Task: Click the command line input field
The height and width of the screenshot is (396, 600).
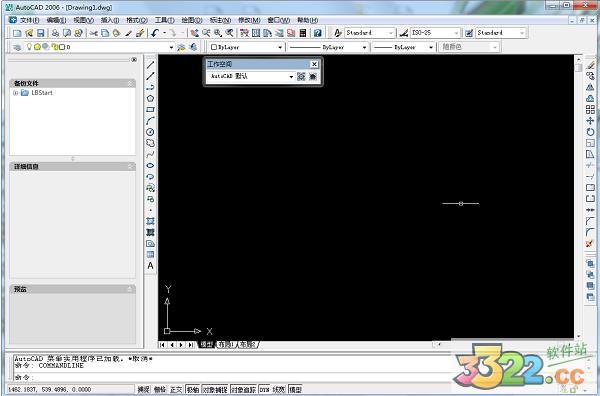Action: click(233, 378)
